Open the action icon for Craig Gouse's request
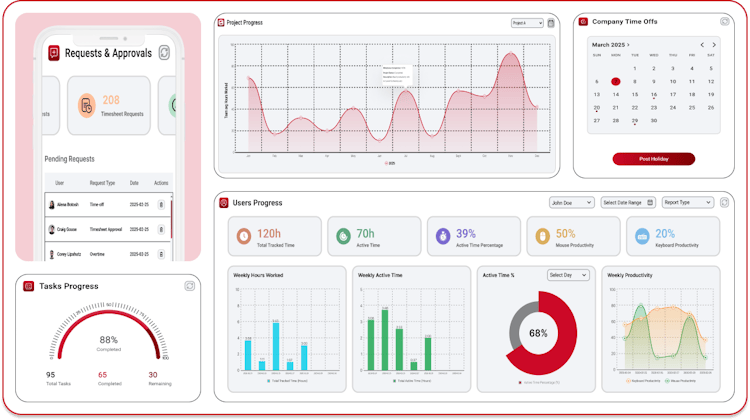This screenshot has width=750, height=420. tap(161, 229)
